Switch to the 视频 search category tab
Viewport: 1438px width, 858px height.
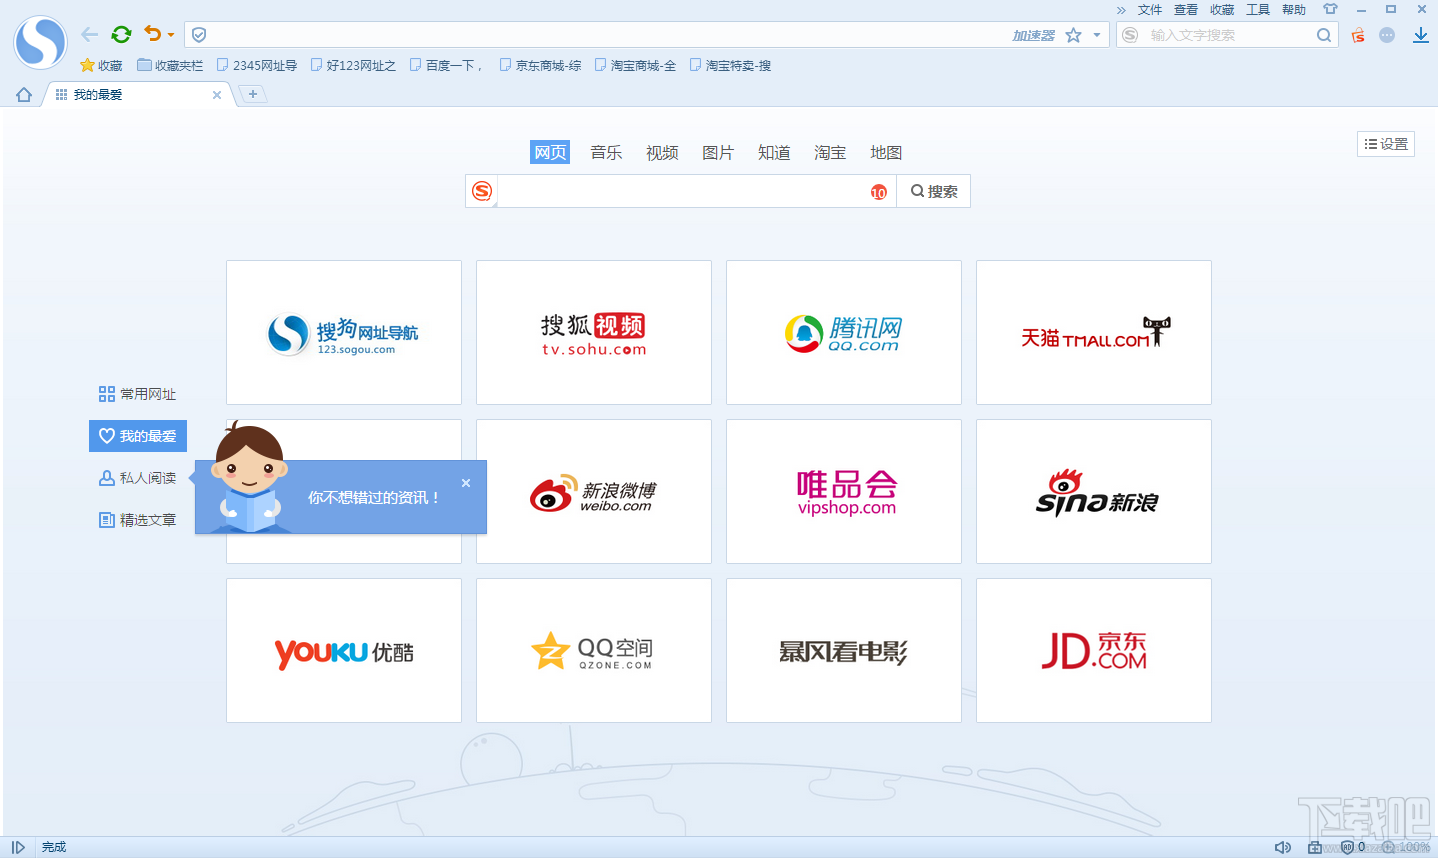pos(662,152)
